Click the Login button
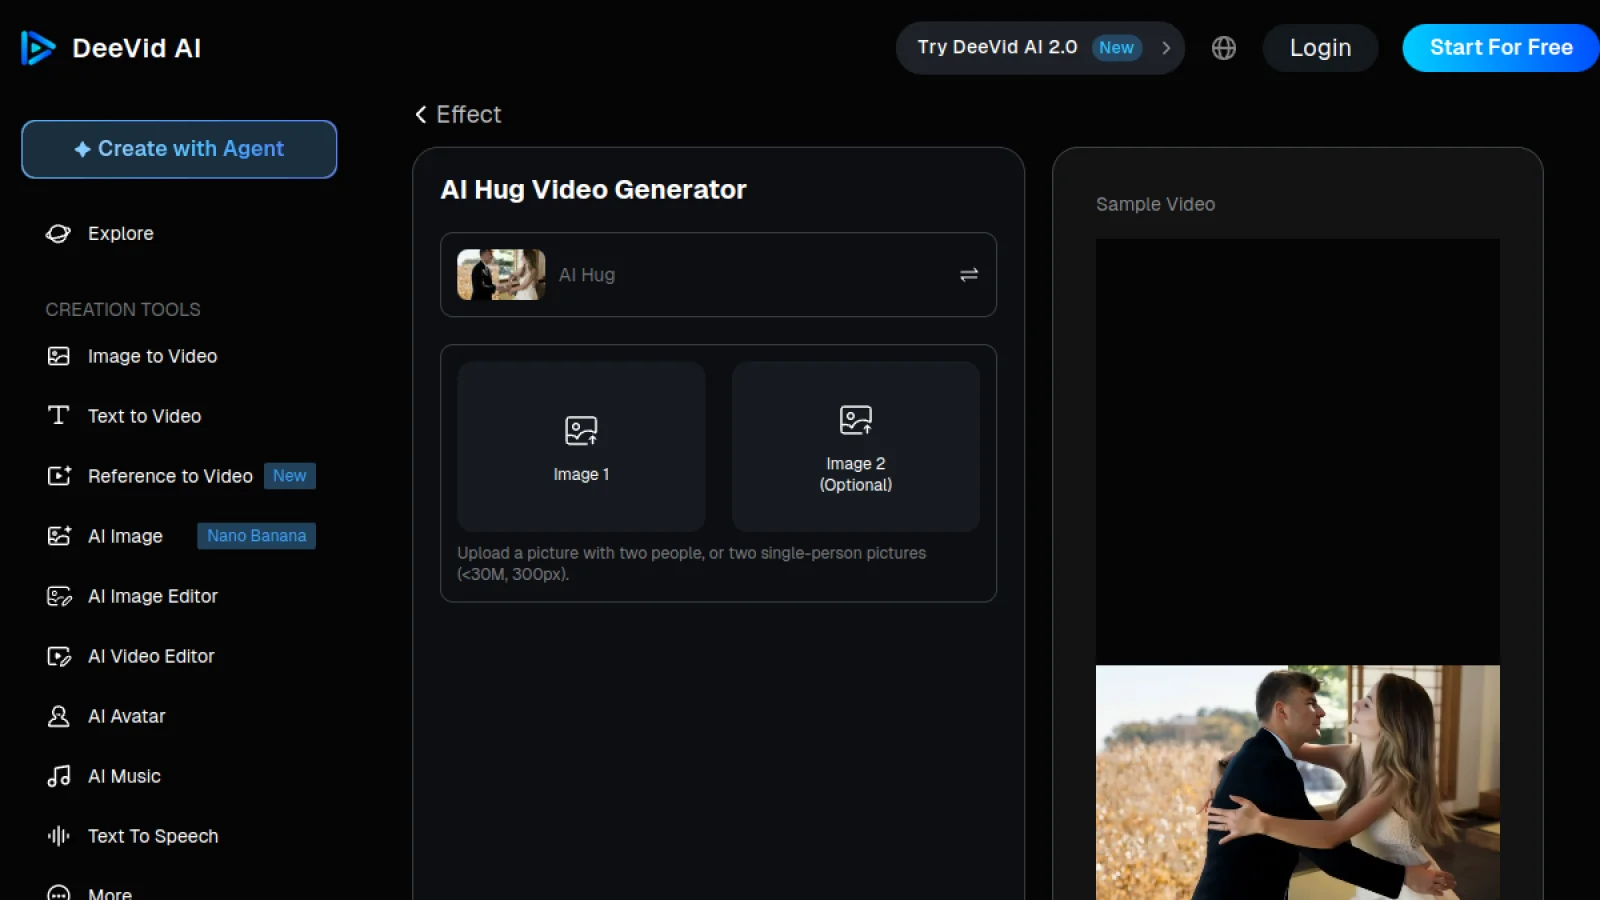 point(1320,48)
